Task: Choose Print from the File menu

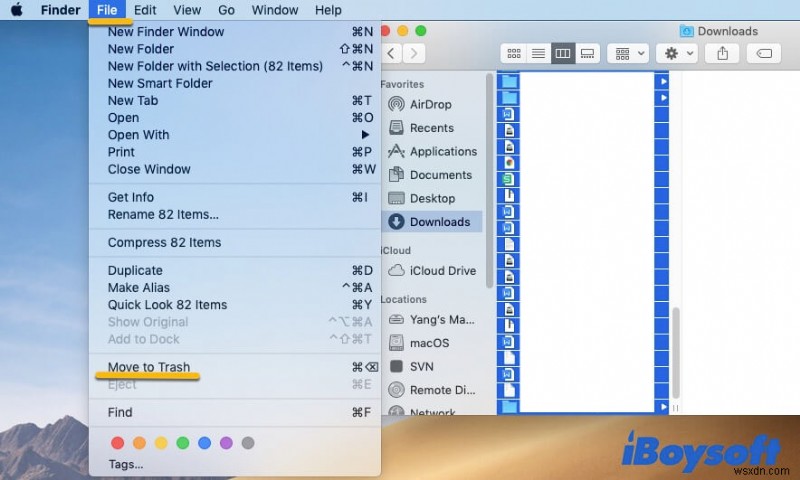Action: pyautogui.click(x=235, y=152)
